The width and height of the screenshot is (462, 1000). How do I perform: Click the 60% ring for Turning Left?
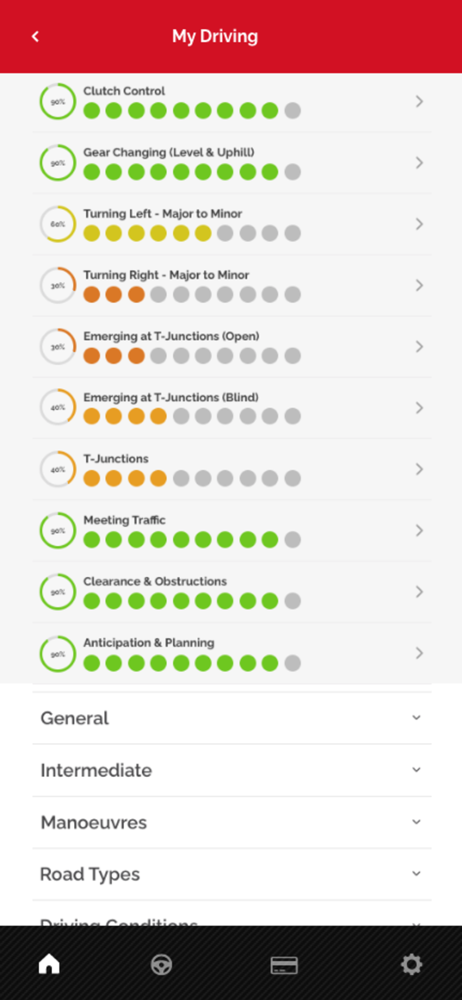point(58,224)
